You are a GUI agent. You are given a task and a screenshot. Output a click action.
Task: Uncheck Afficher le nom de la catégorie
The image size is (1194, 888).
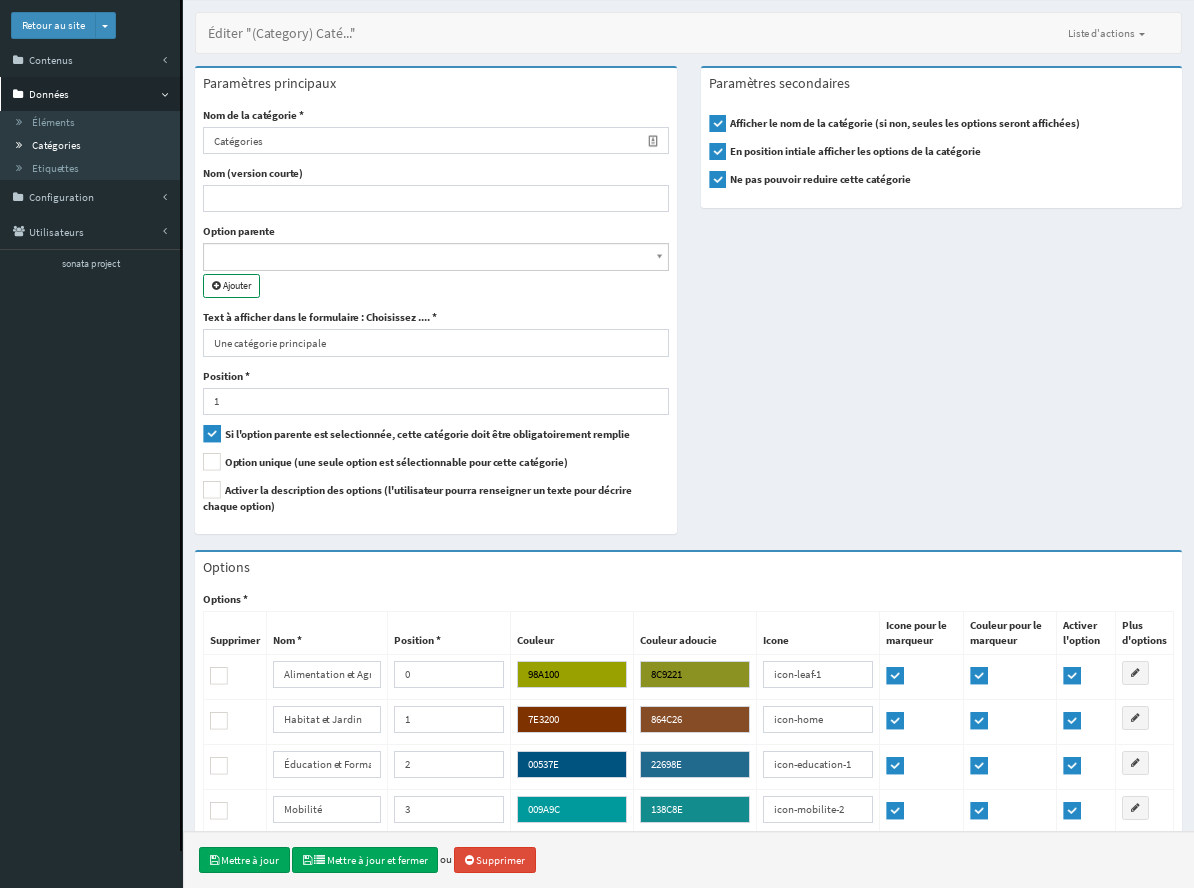coord(717,124)
